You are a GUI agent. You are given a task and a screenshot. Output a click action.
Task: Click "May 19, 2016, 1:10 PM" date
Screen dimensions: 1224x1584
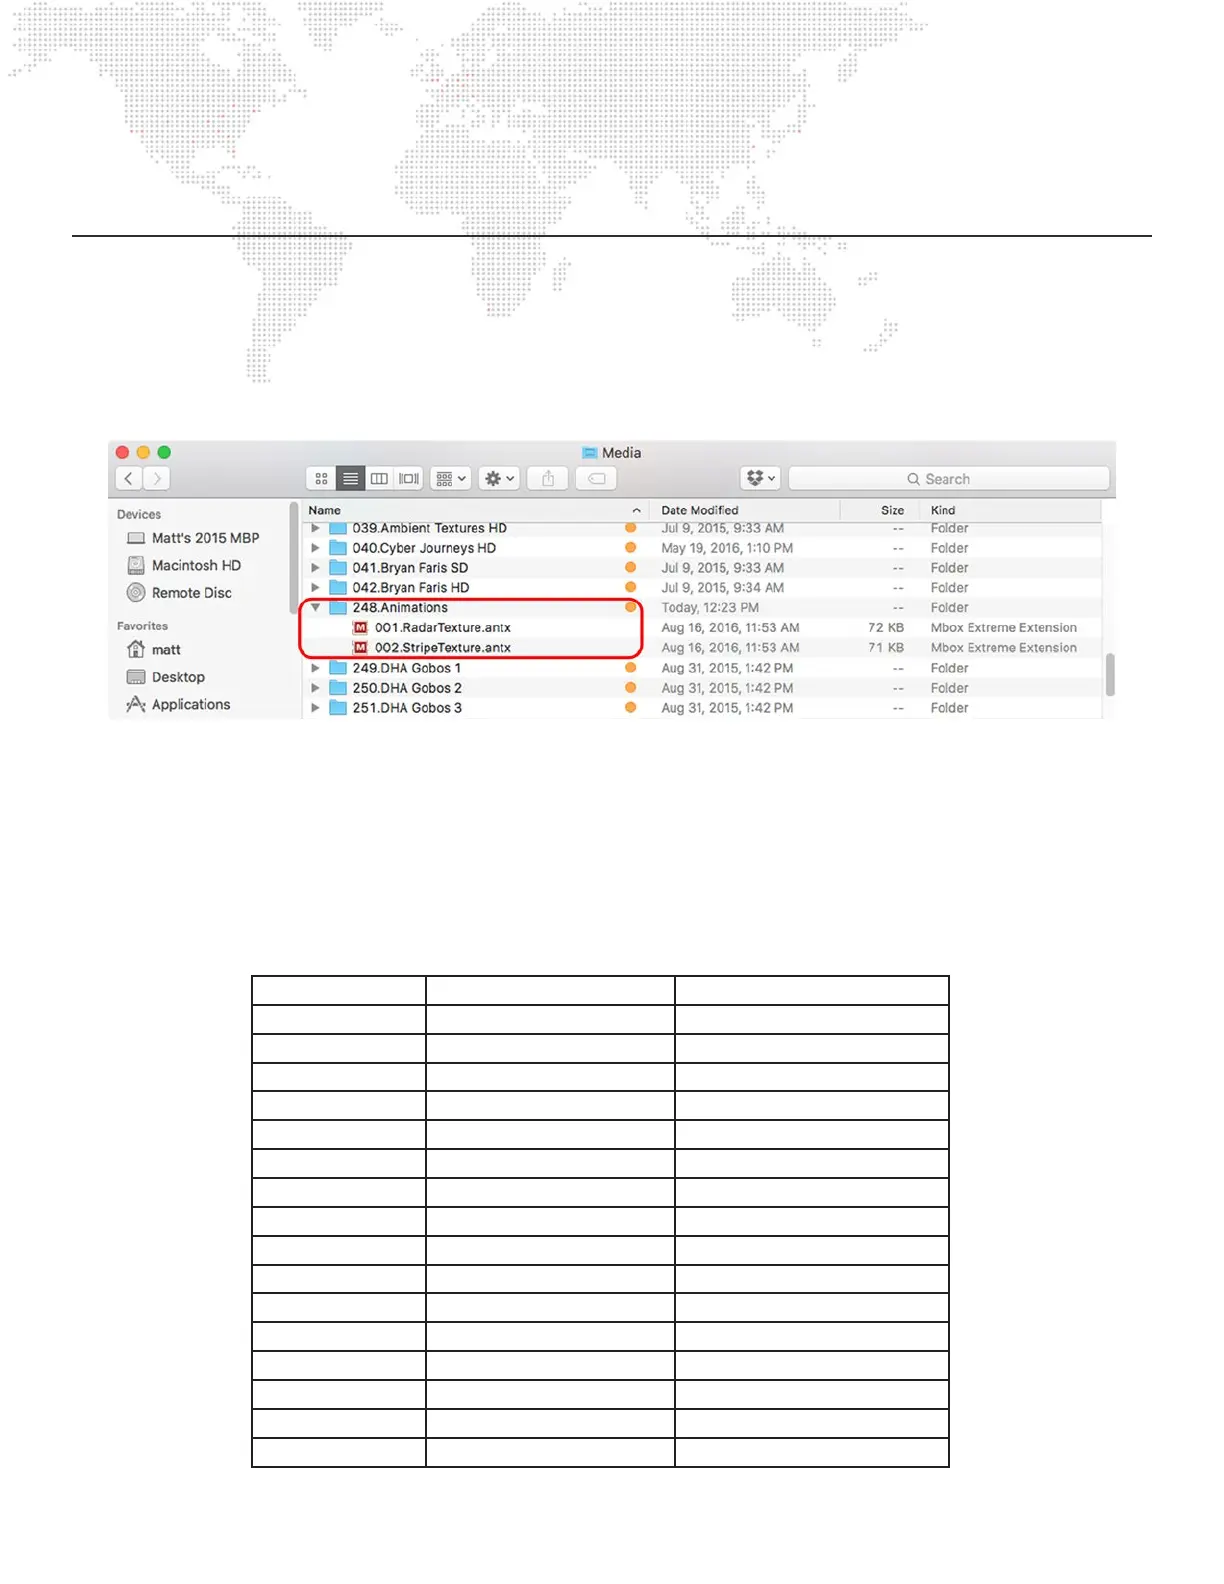[x=727, y=548]
